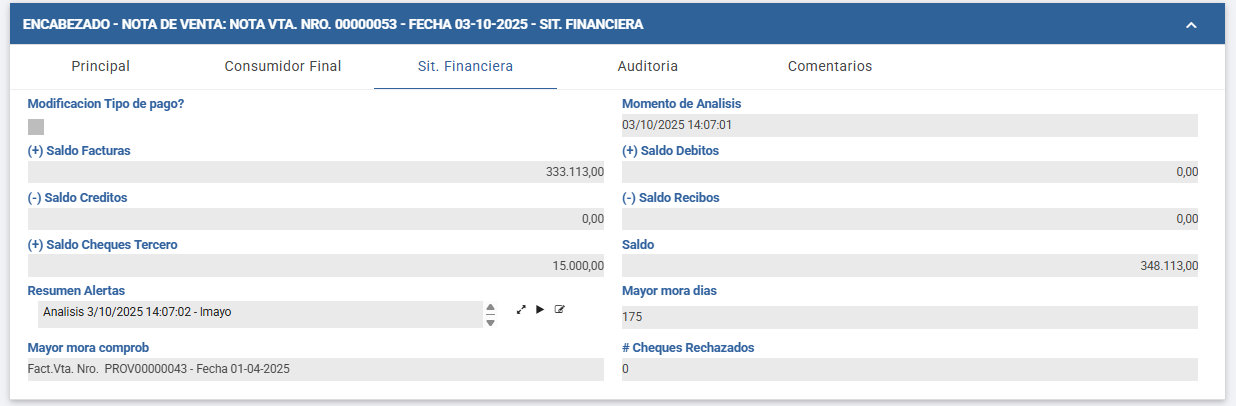Click the Mayor mora dias field
1236x406 pixels.
click(909, 317)
